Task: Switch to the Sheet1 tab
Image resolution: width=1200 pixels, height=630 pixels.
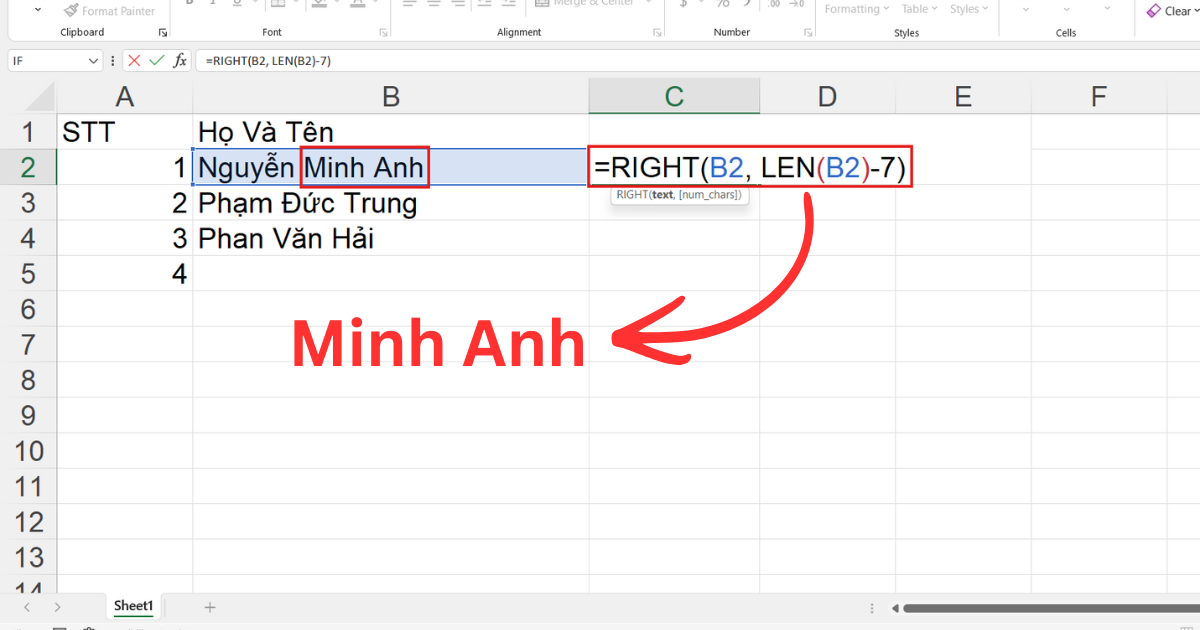Action: coord(133,606)
